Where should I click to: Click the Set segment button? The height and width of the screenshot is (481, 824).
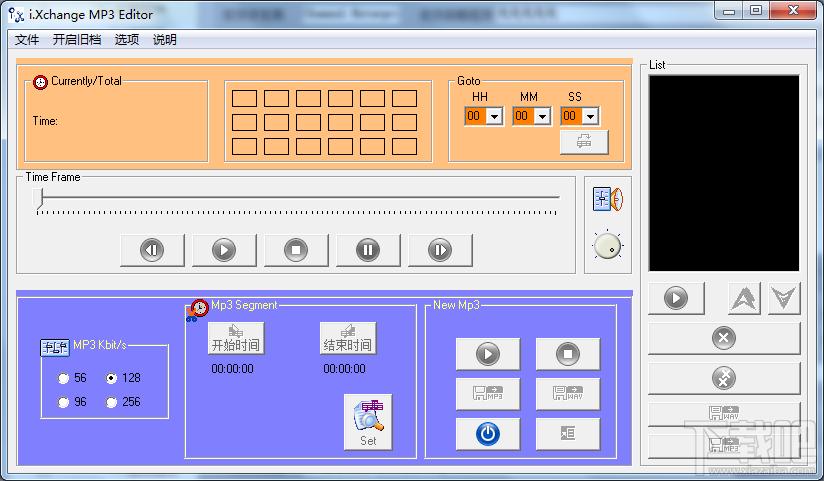(x=368, y=422)
